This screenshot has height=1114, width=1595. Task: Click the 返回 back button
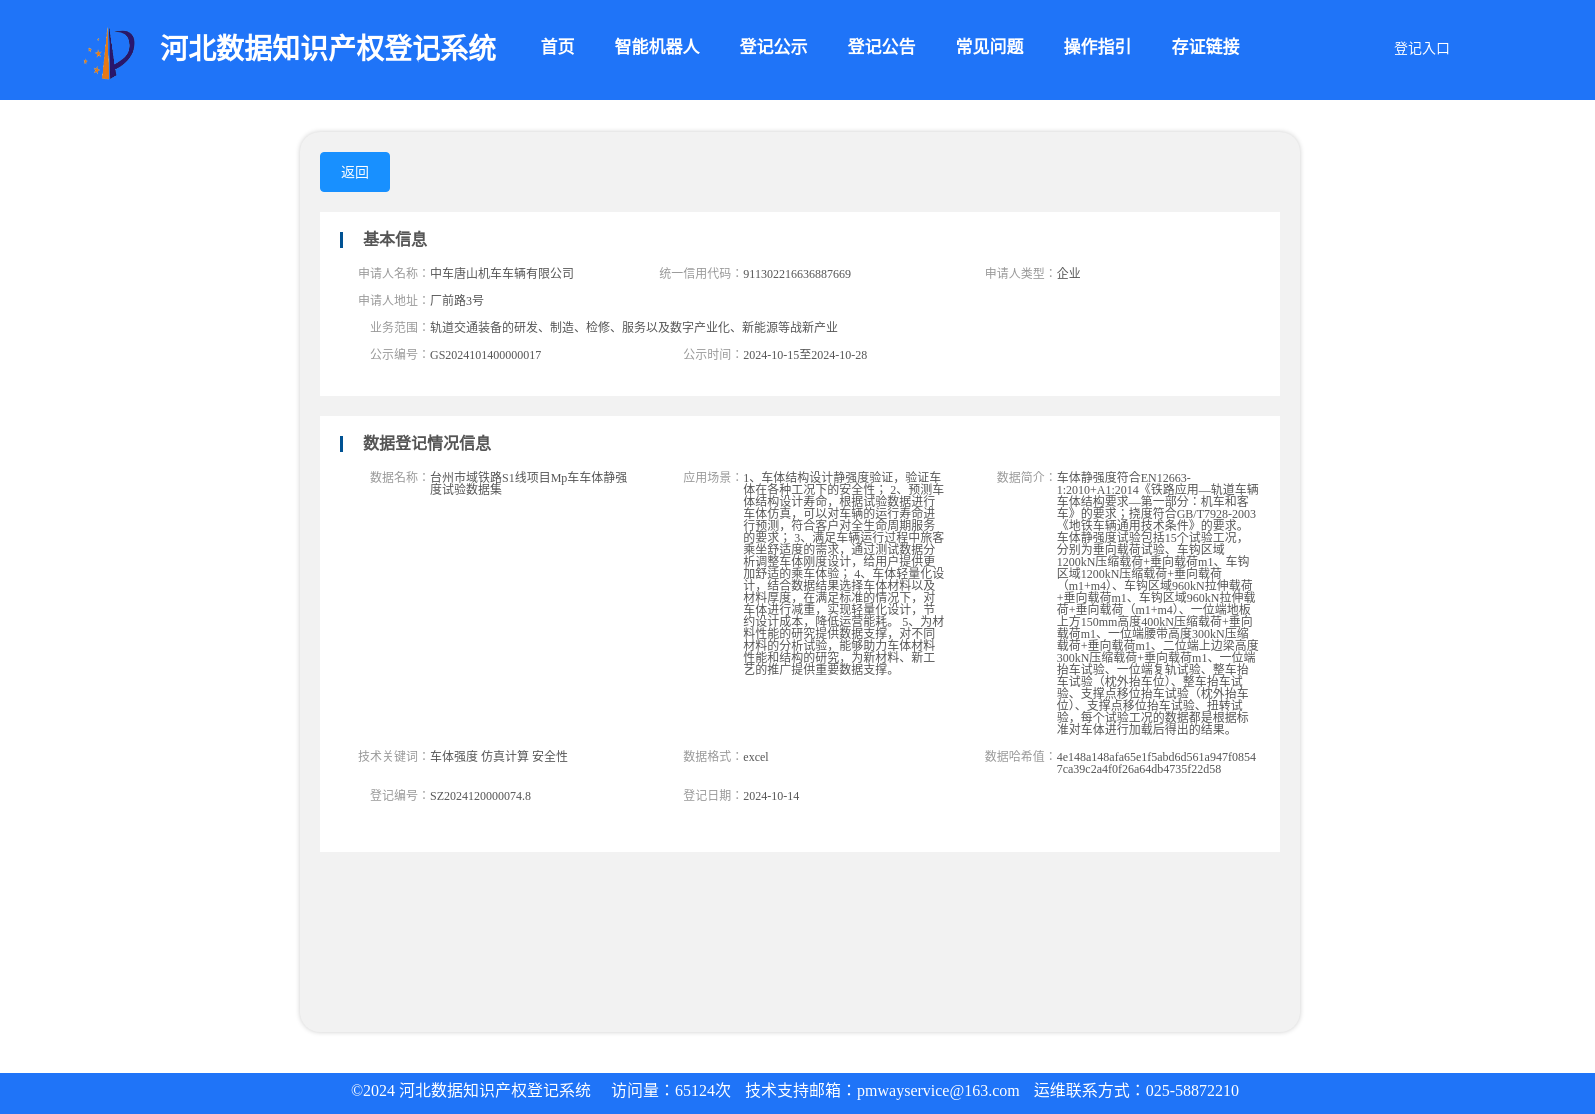click(x=355, y=172)
